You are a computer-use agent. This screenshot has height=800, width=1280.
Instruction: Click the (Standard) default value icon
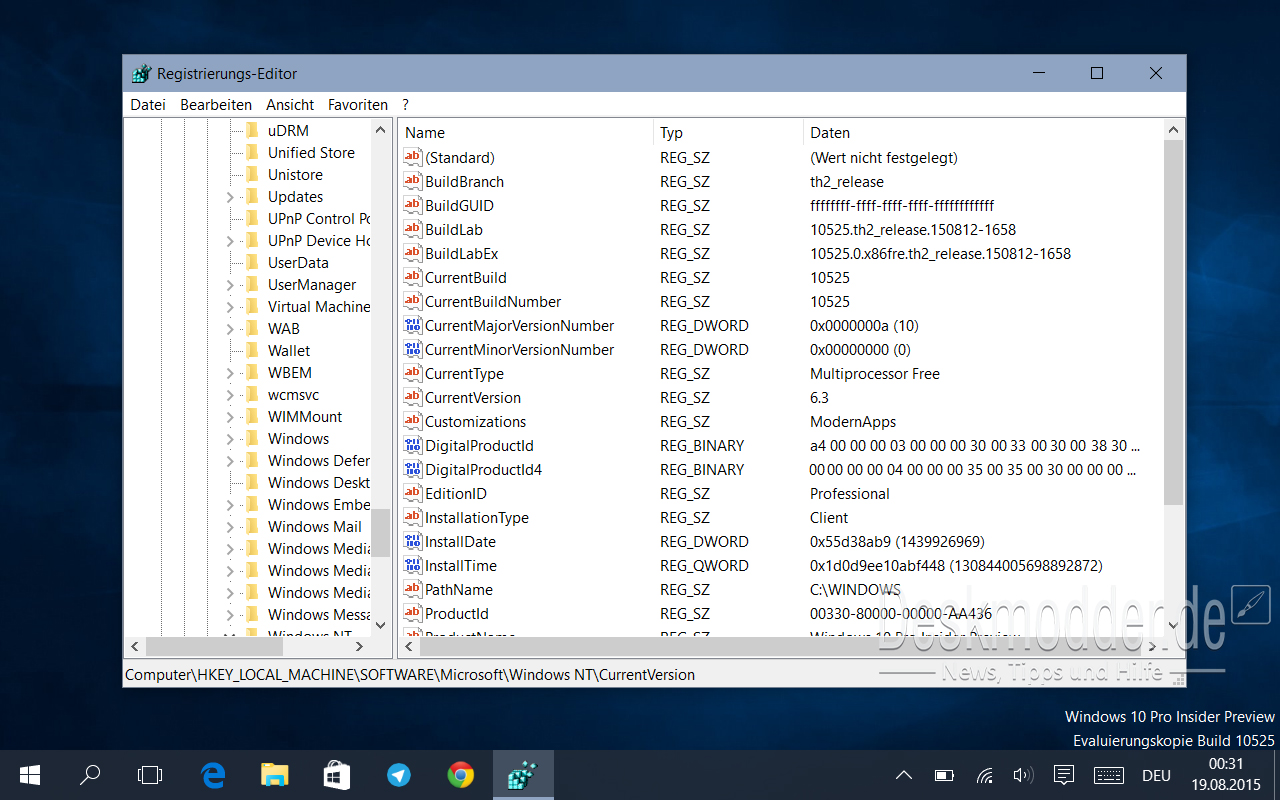(x=413, y=157)
